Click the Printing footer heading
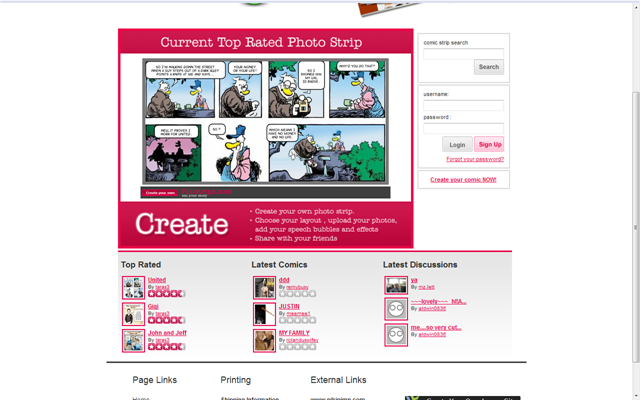 [236, 380]
